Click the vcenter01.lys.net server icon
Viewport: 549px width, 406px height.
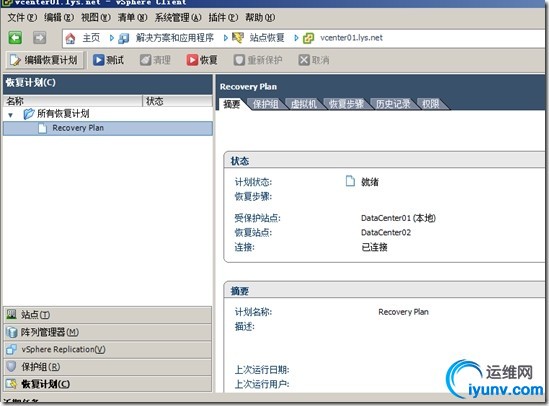(x=308, y=38)
